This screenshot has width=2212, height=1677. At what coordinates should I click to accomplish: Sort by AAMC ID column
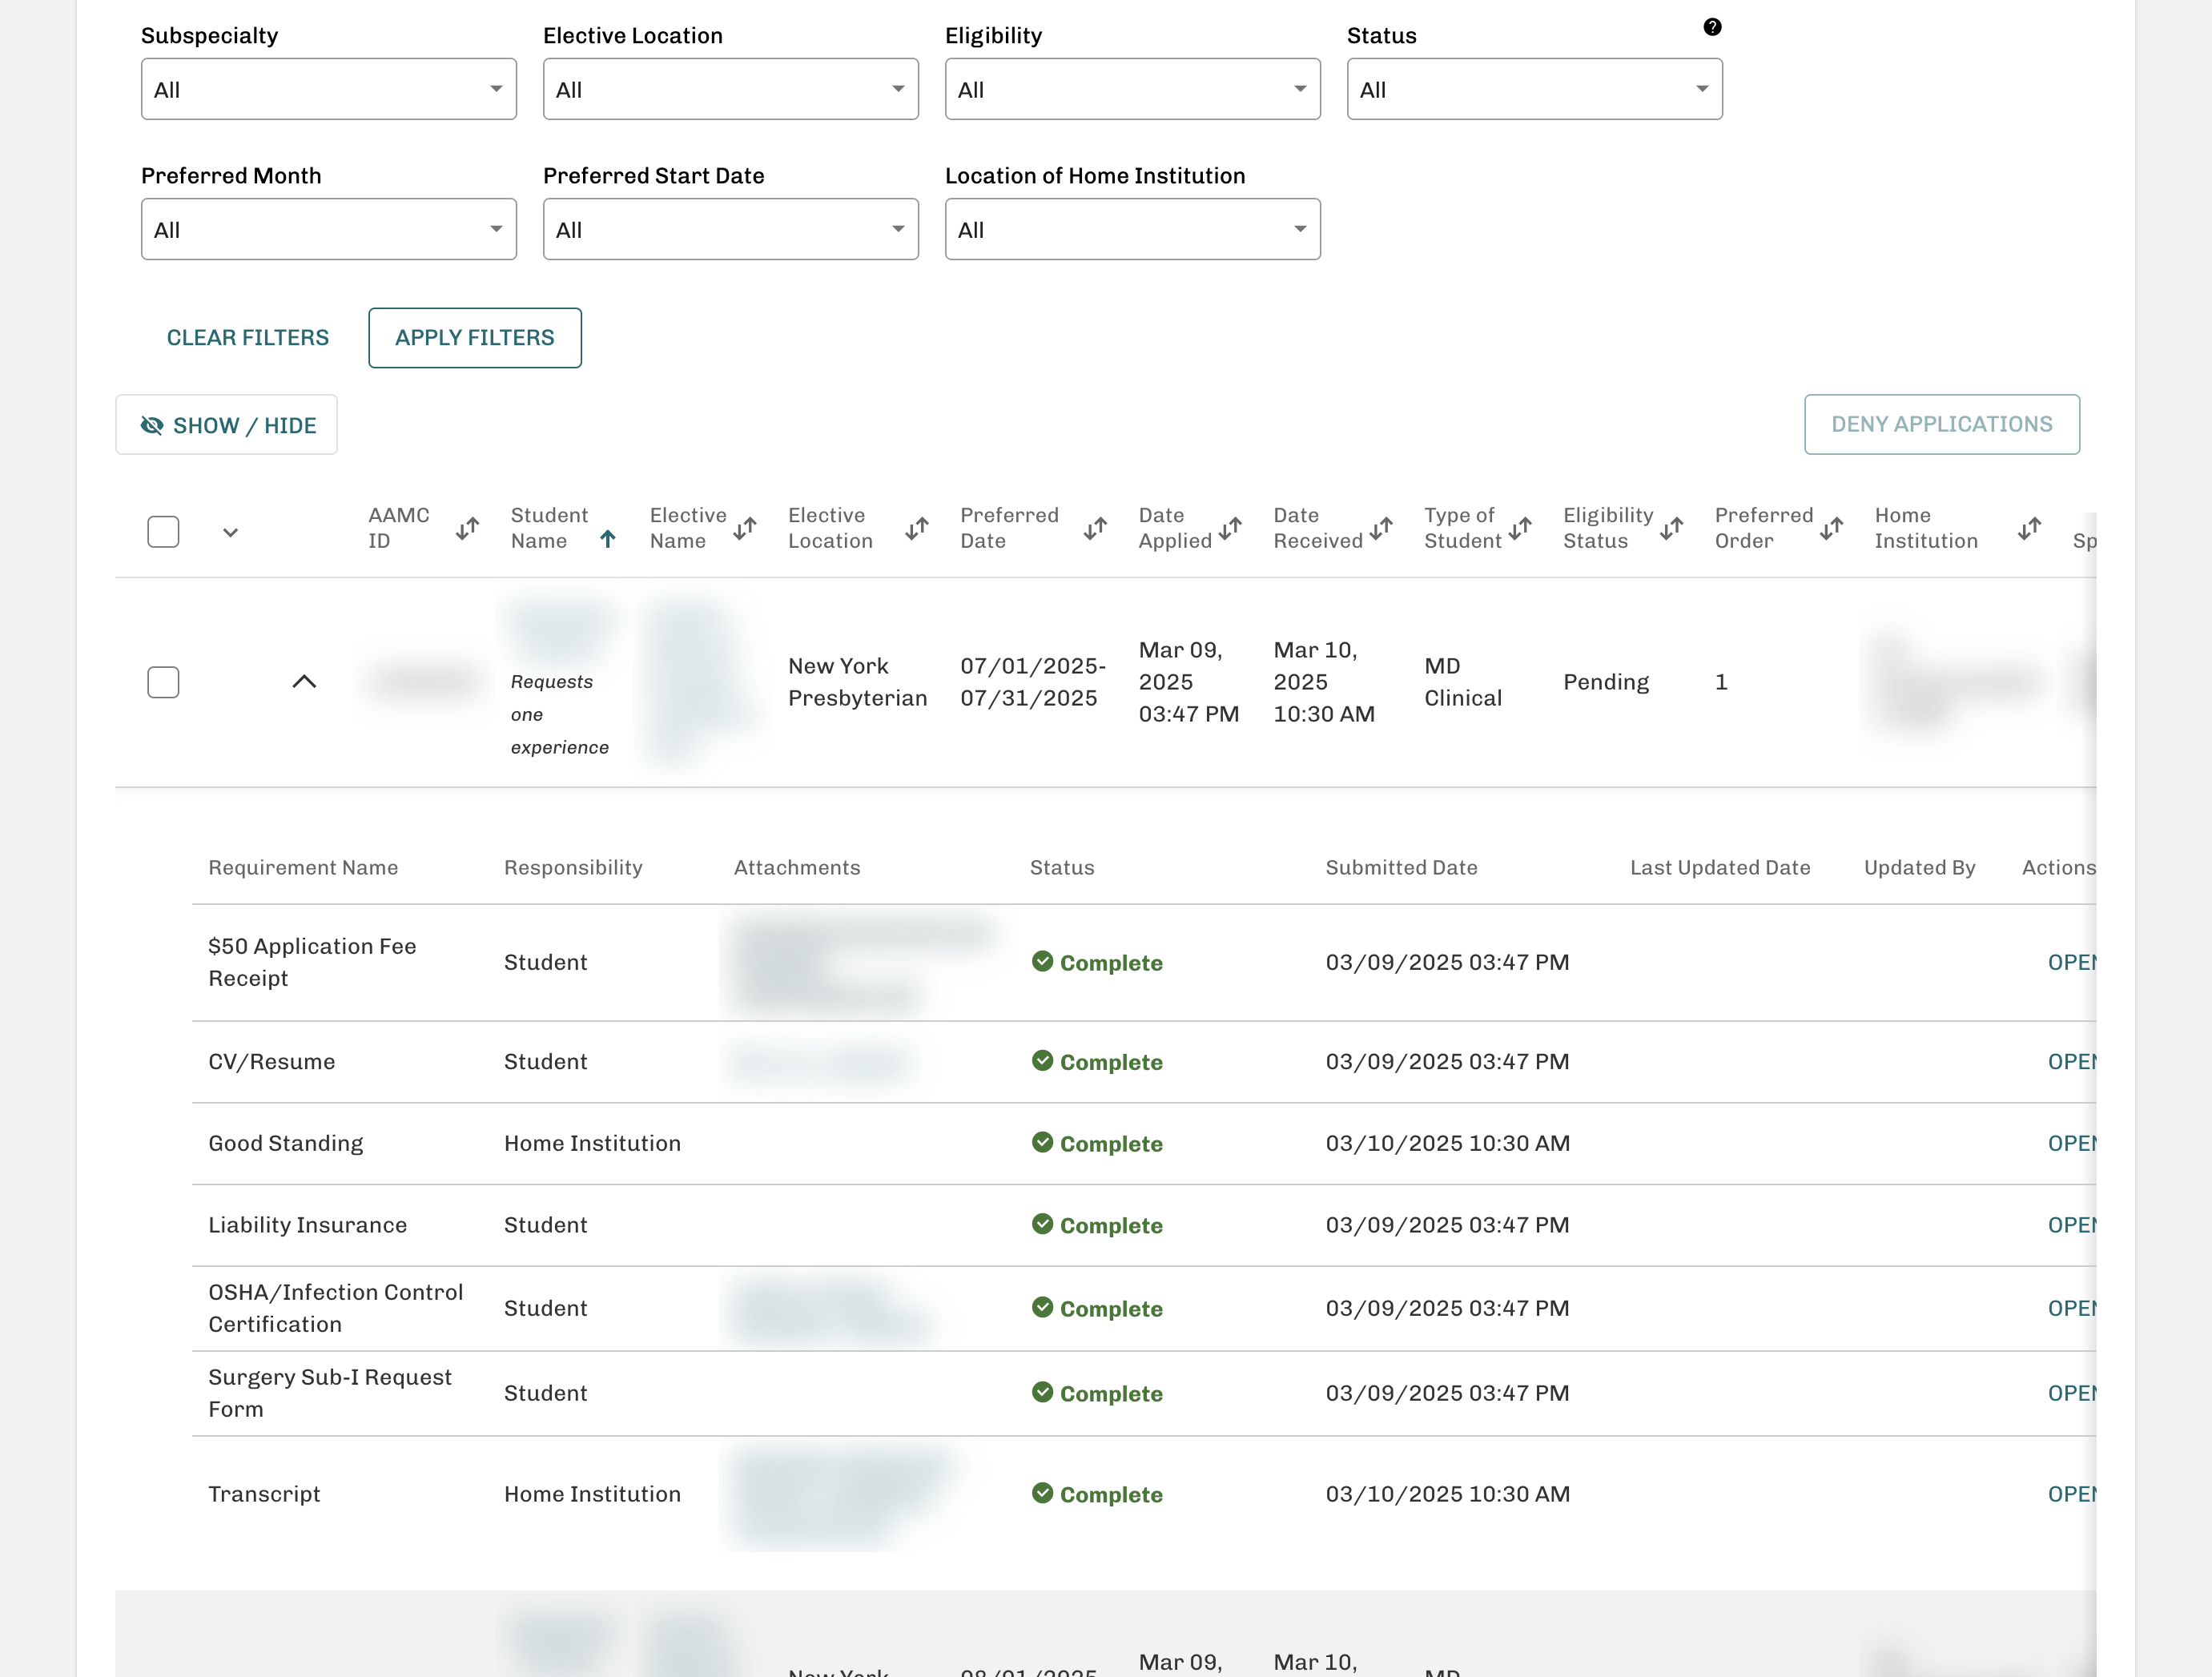(467, 528)
